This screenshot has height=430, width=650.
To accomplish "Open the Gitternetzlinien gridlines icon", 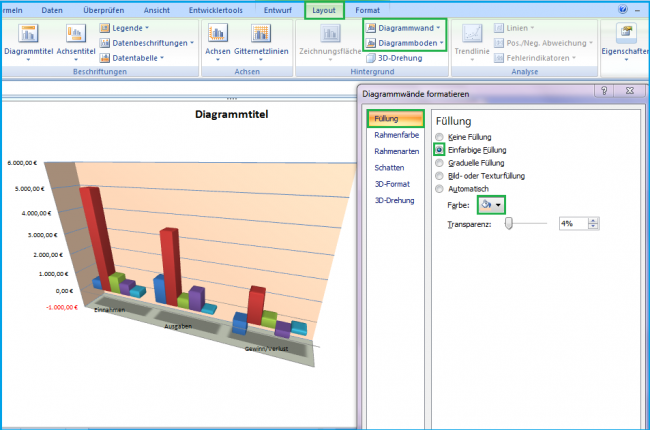I will 261,33.
